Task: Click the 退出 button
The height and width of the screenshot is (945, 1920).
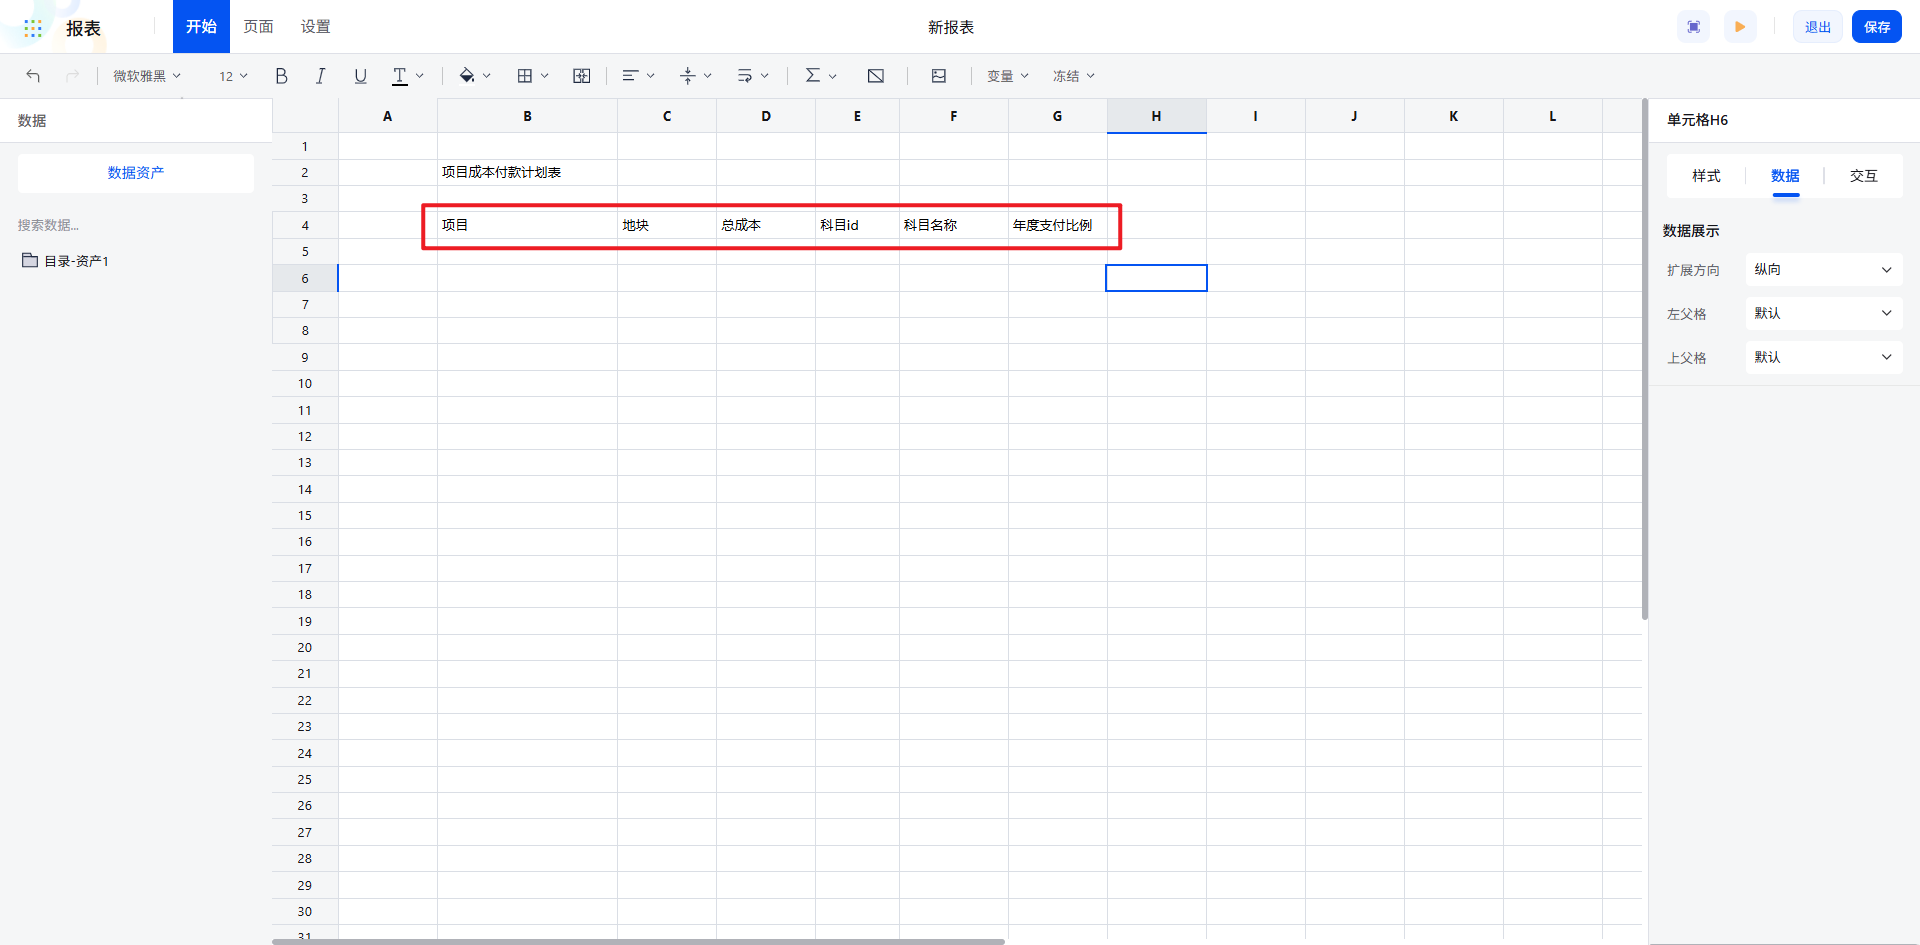Action: 1817,27
